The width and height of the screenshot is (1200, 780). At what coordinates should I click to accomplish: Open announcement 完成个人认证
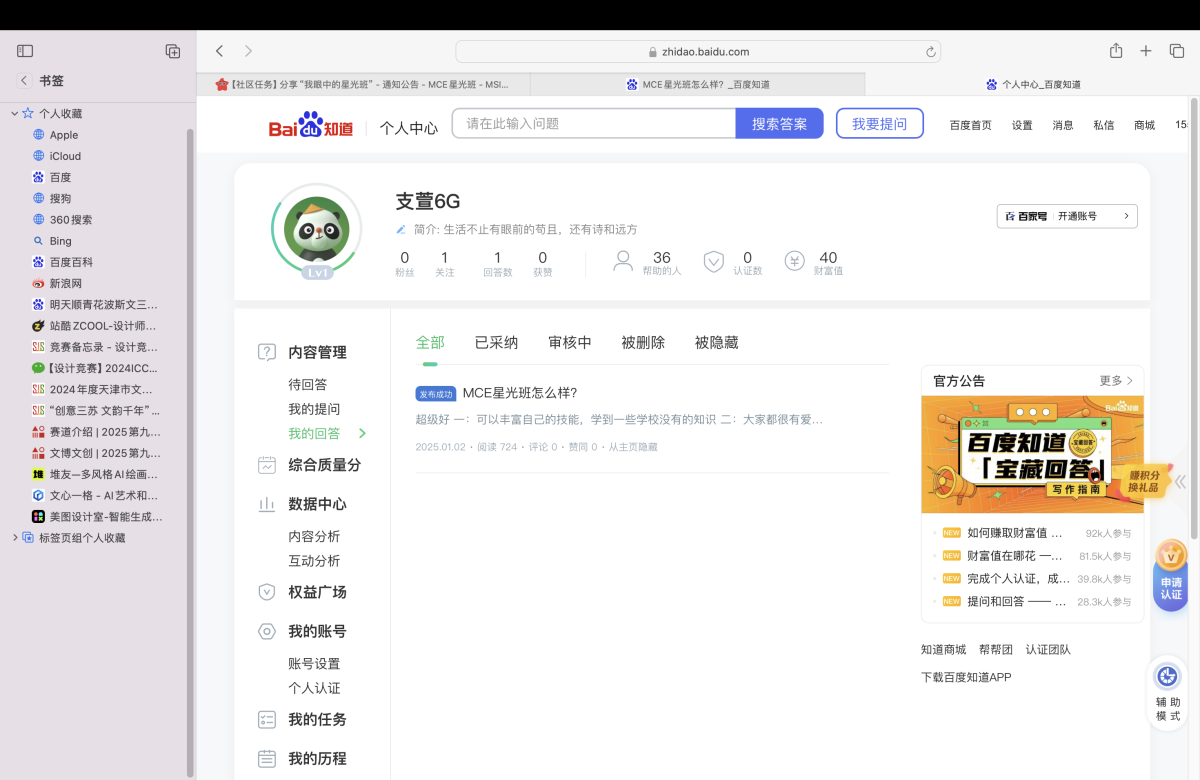click(x=1018, y=579)
